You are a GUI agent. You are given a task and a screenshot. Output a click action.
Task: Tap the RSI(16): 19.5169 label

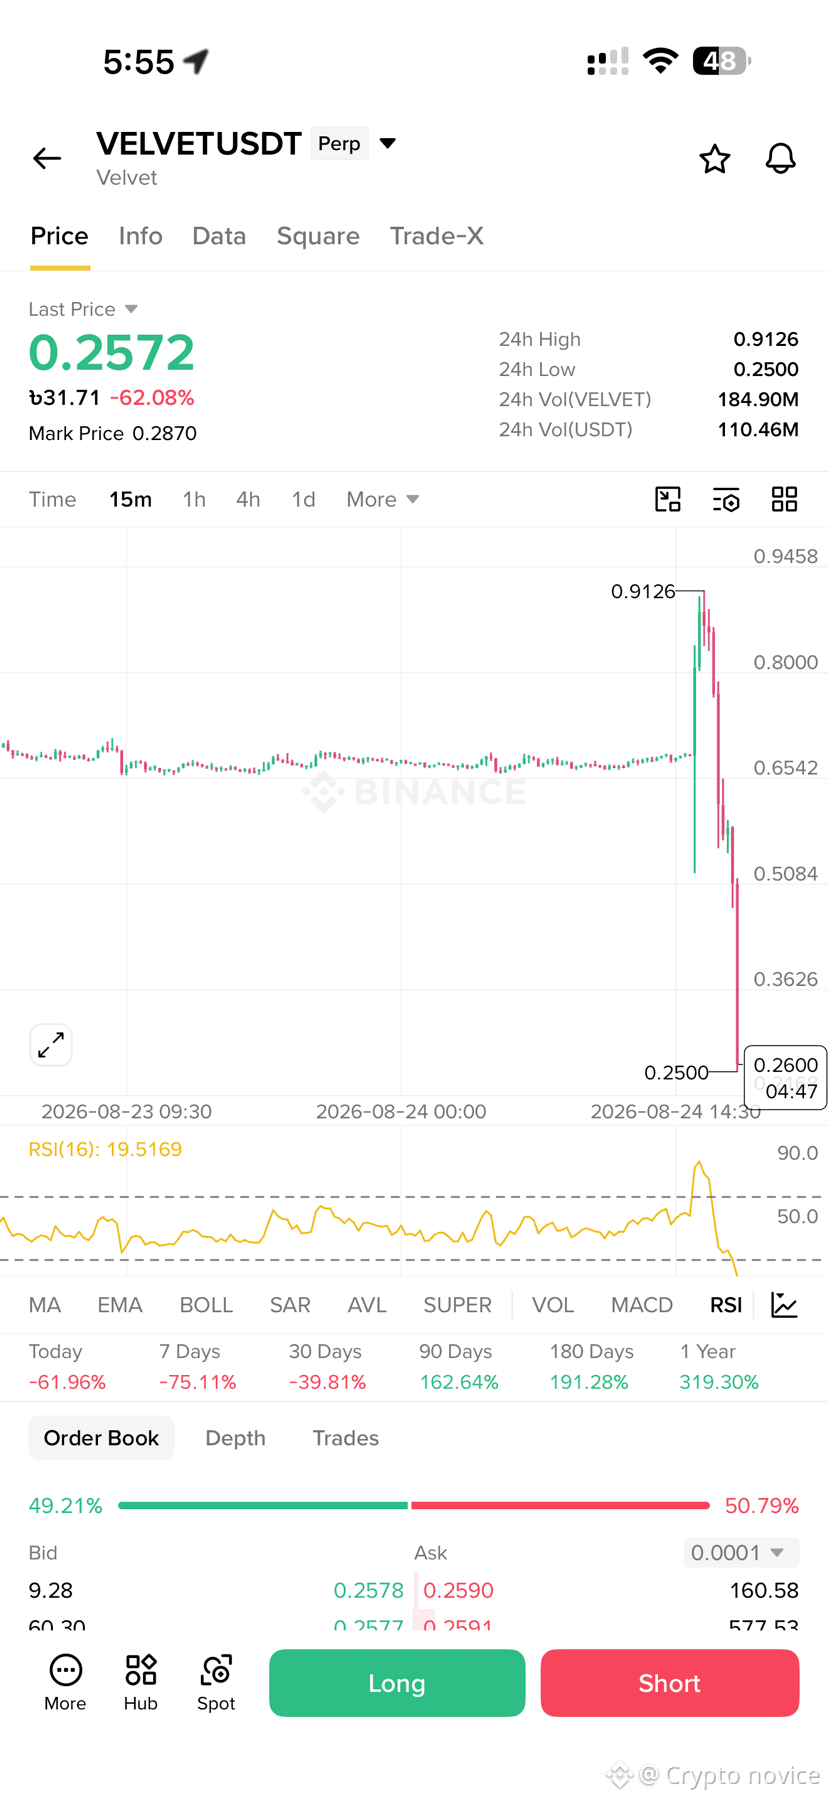click(105, 1149)
